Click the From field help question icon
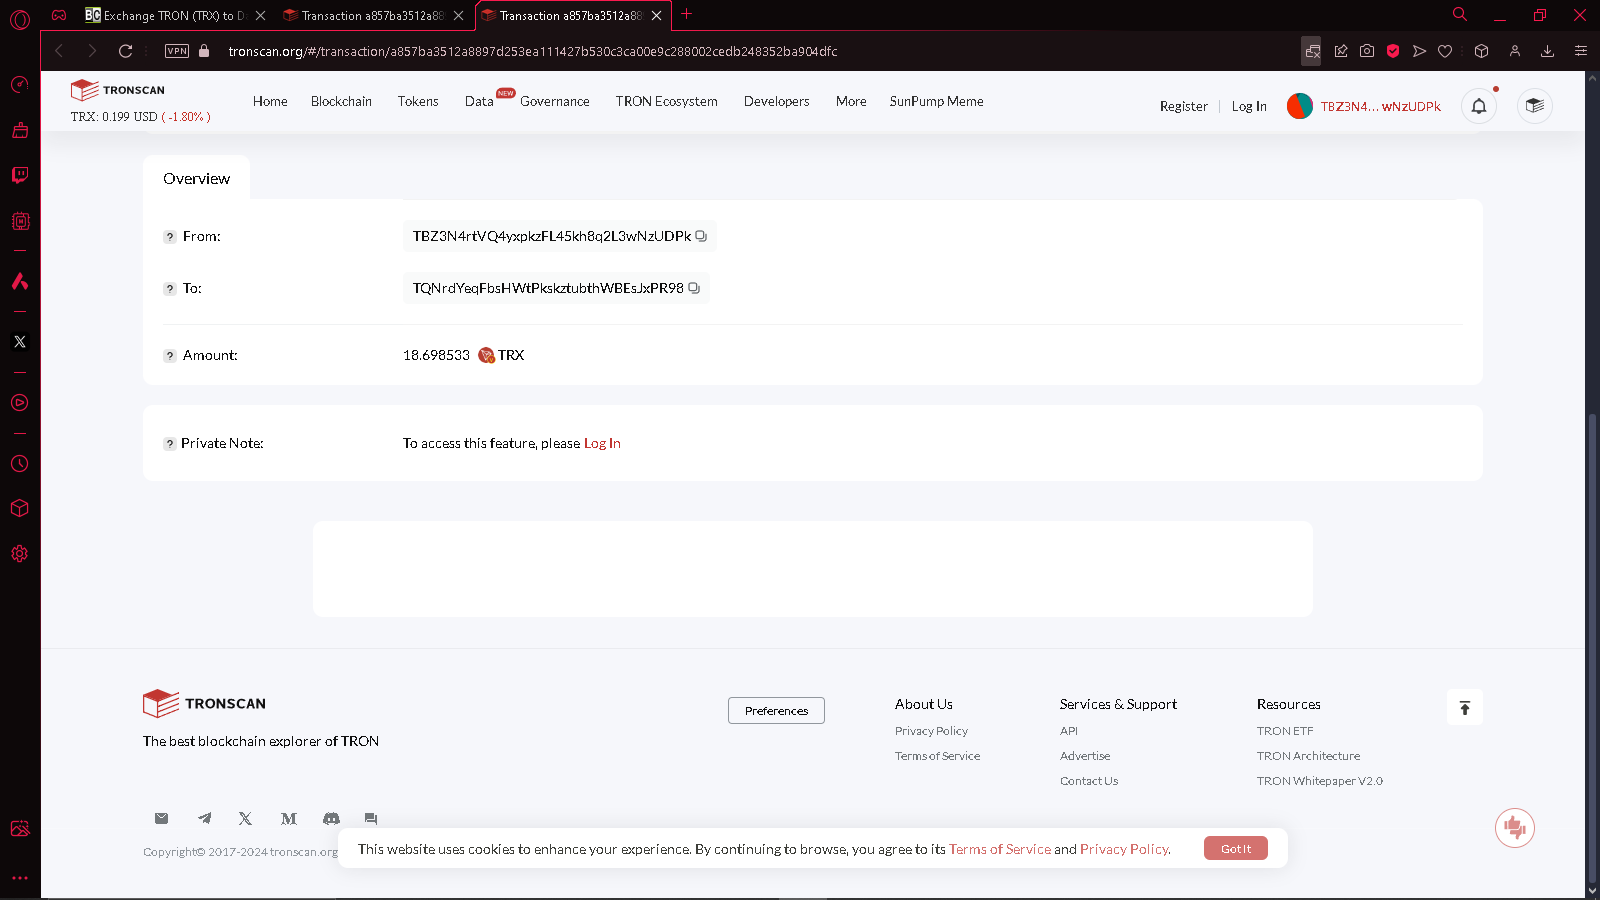This screenshot has height=900, width=1600. coord(170,237)
